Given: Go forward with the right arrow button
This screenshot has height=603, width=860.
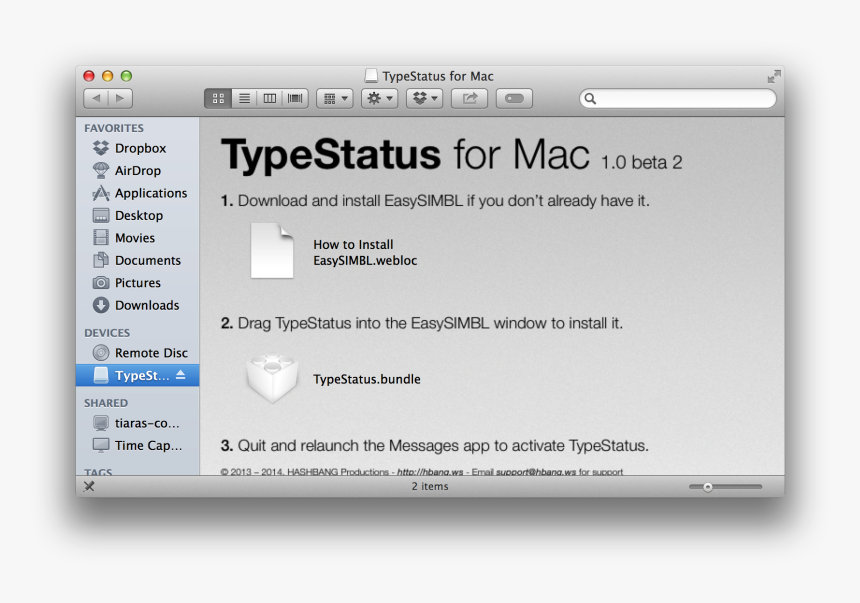Looking at the screenshot, I should [x=120, y=98].
